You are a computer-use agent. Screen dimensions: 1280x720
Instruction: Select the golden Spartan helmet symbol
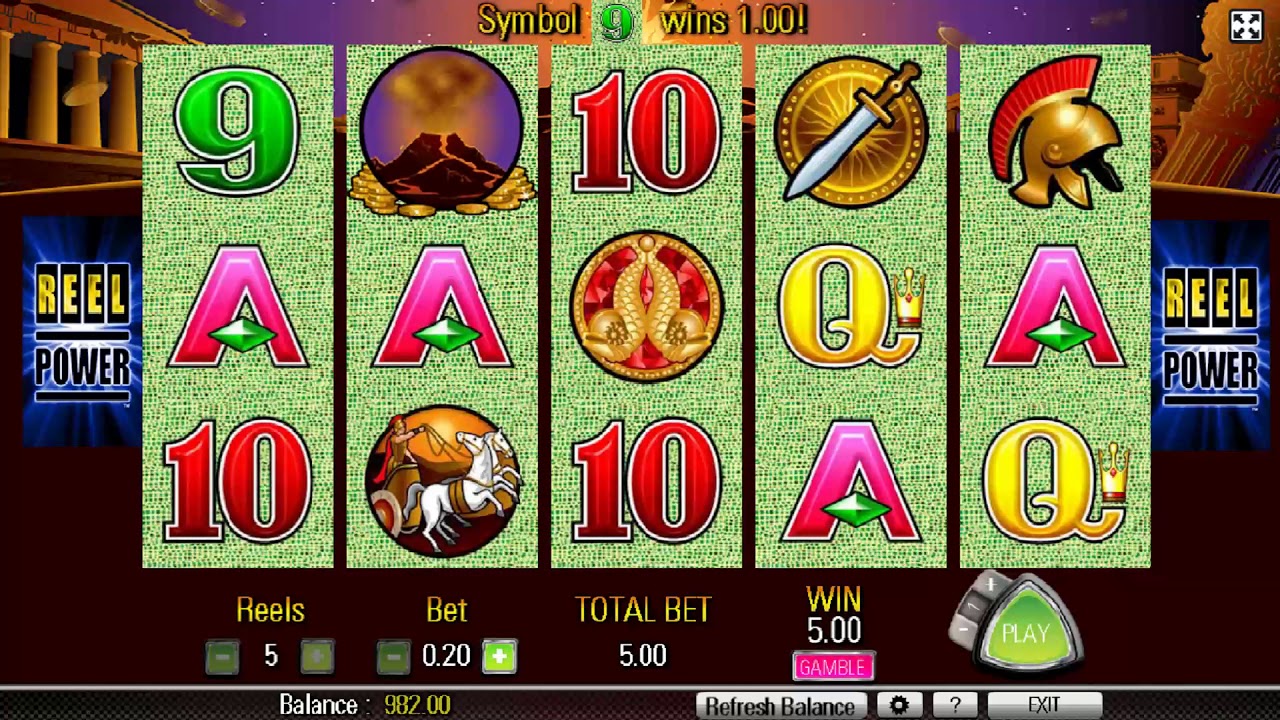[x=1055, y=131]
